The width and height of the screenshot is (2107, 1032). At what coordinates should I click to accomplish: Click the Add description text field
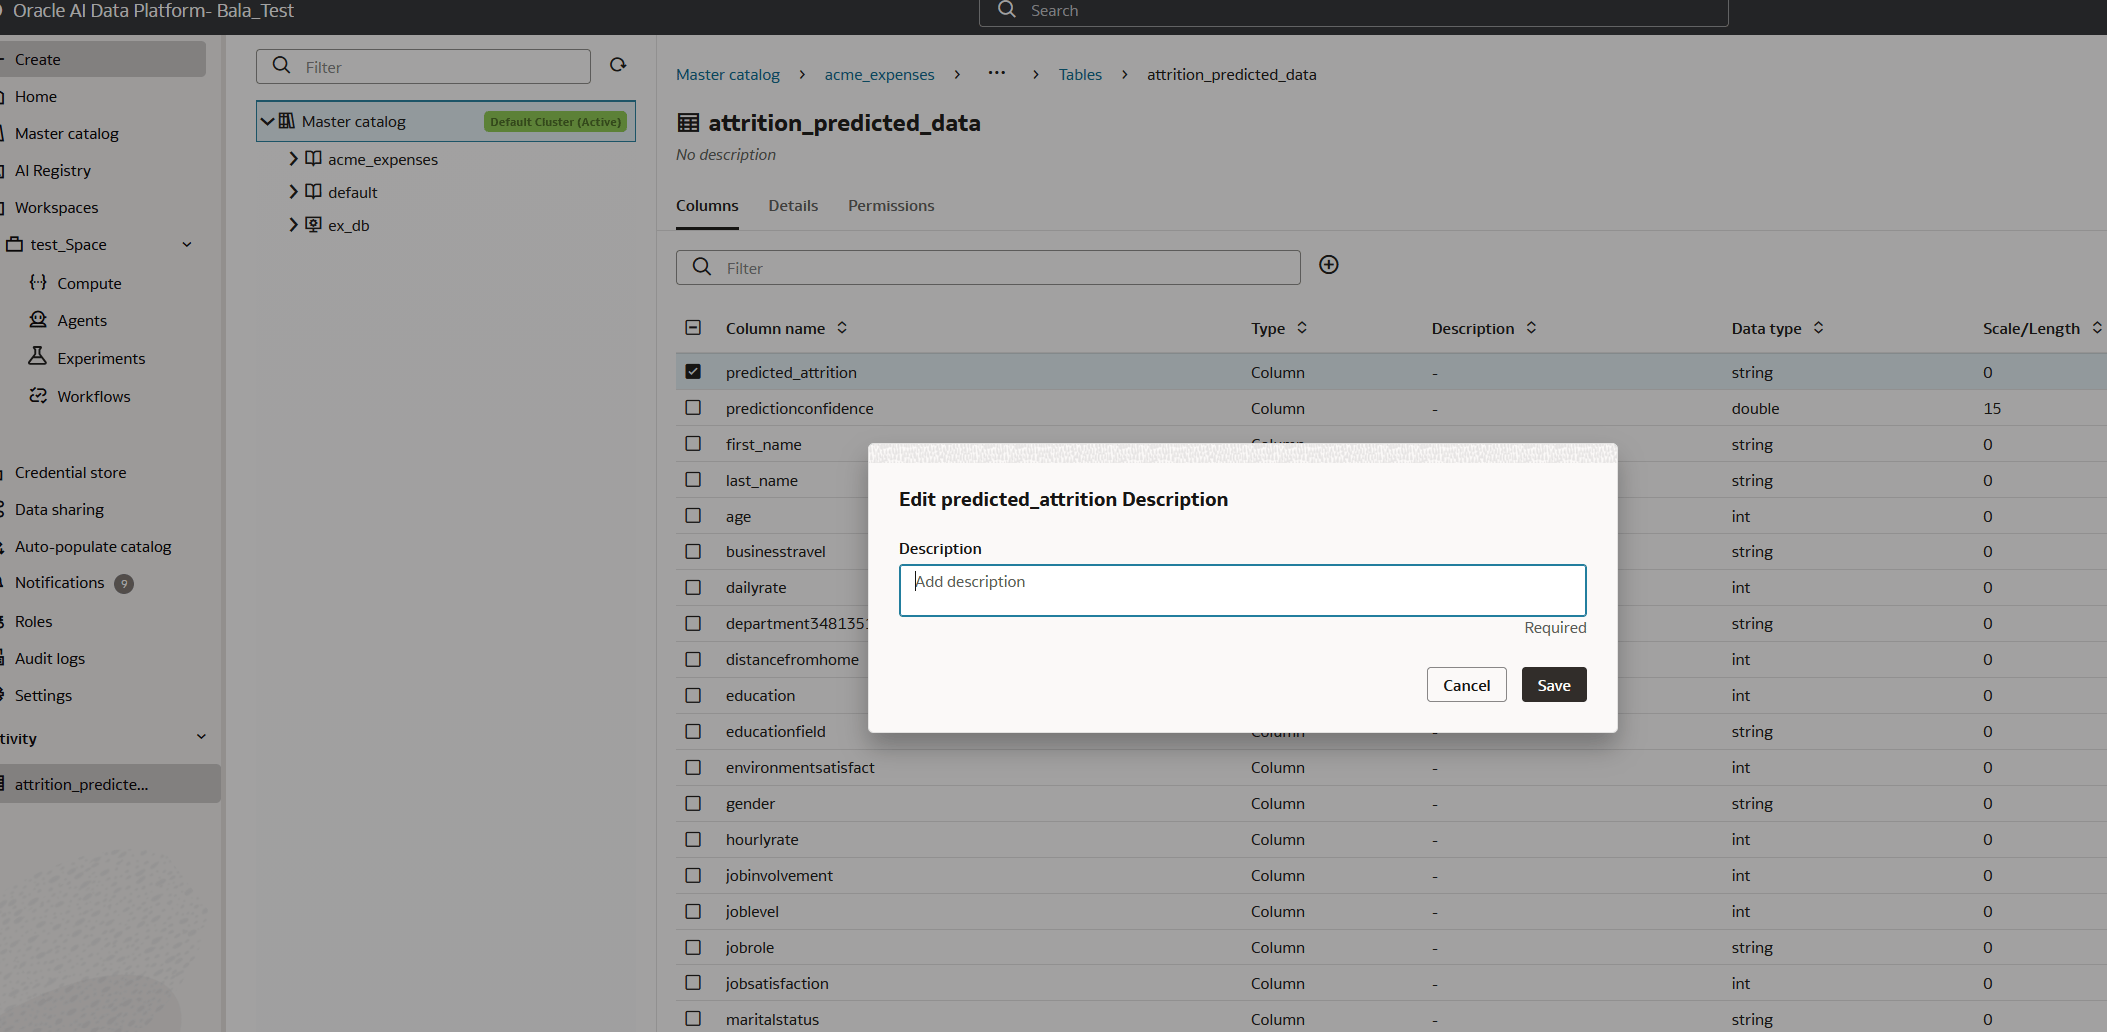tap(1242, 590)
